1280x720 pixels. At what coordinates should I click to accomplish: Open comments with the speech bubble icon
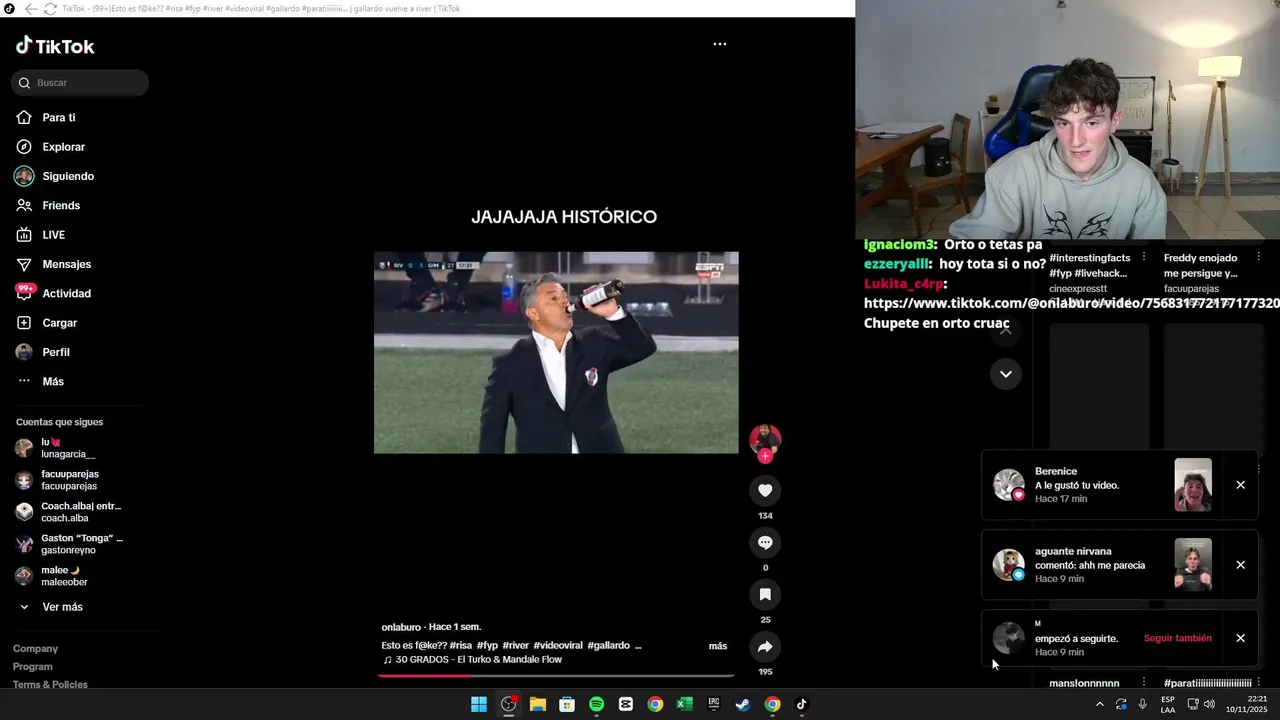[765, 542]
